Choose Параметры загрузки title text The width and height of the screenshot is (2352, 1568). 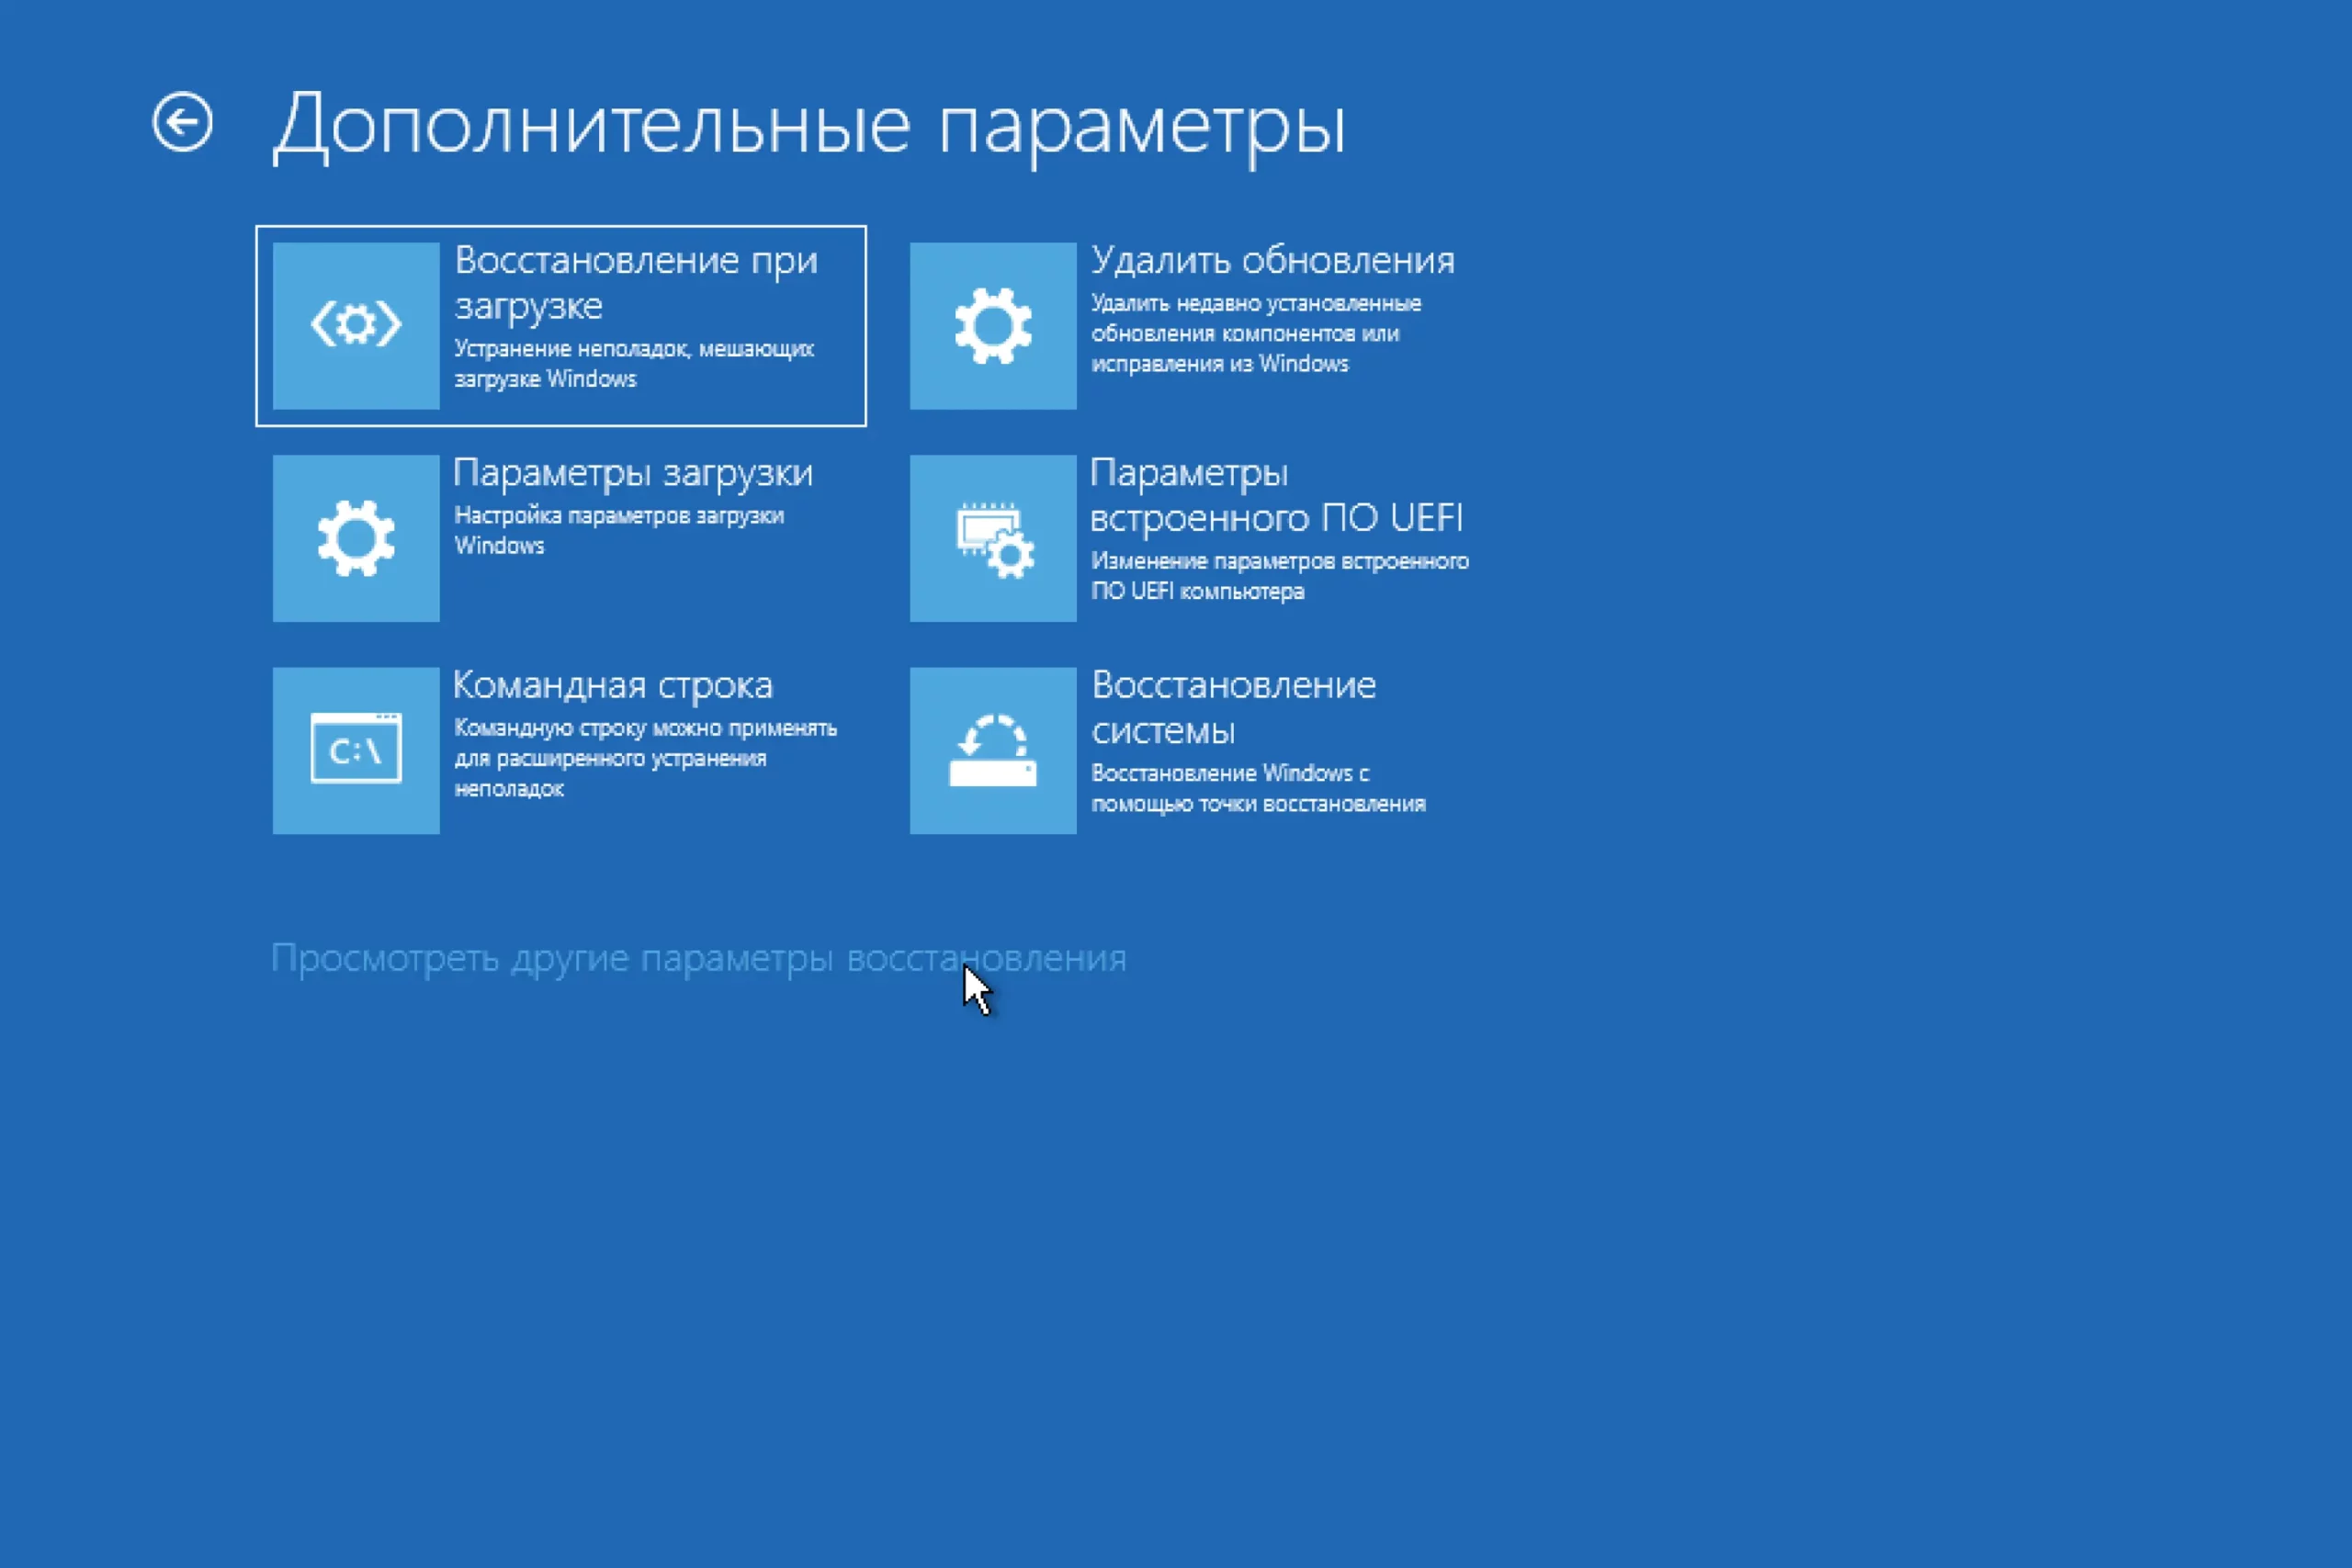click(633, 473)
